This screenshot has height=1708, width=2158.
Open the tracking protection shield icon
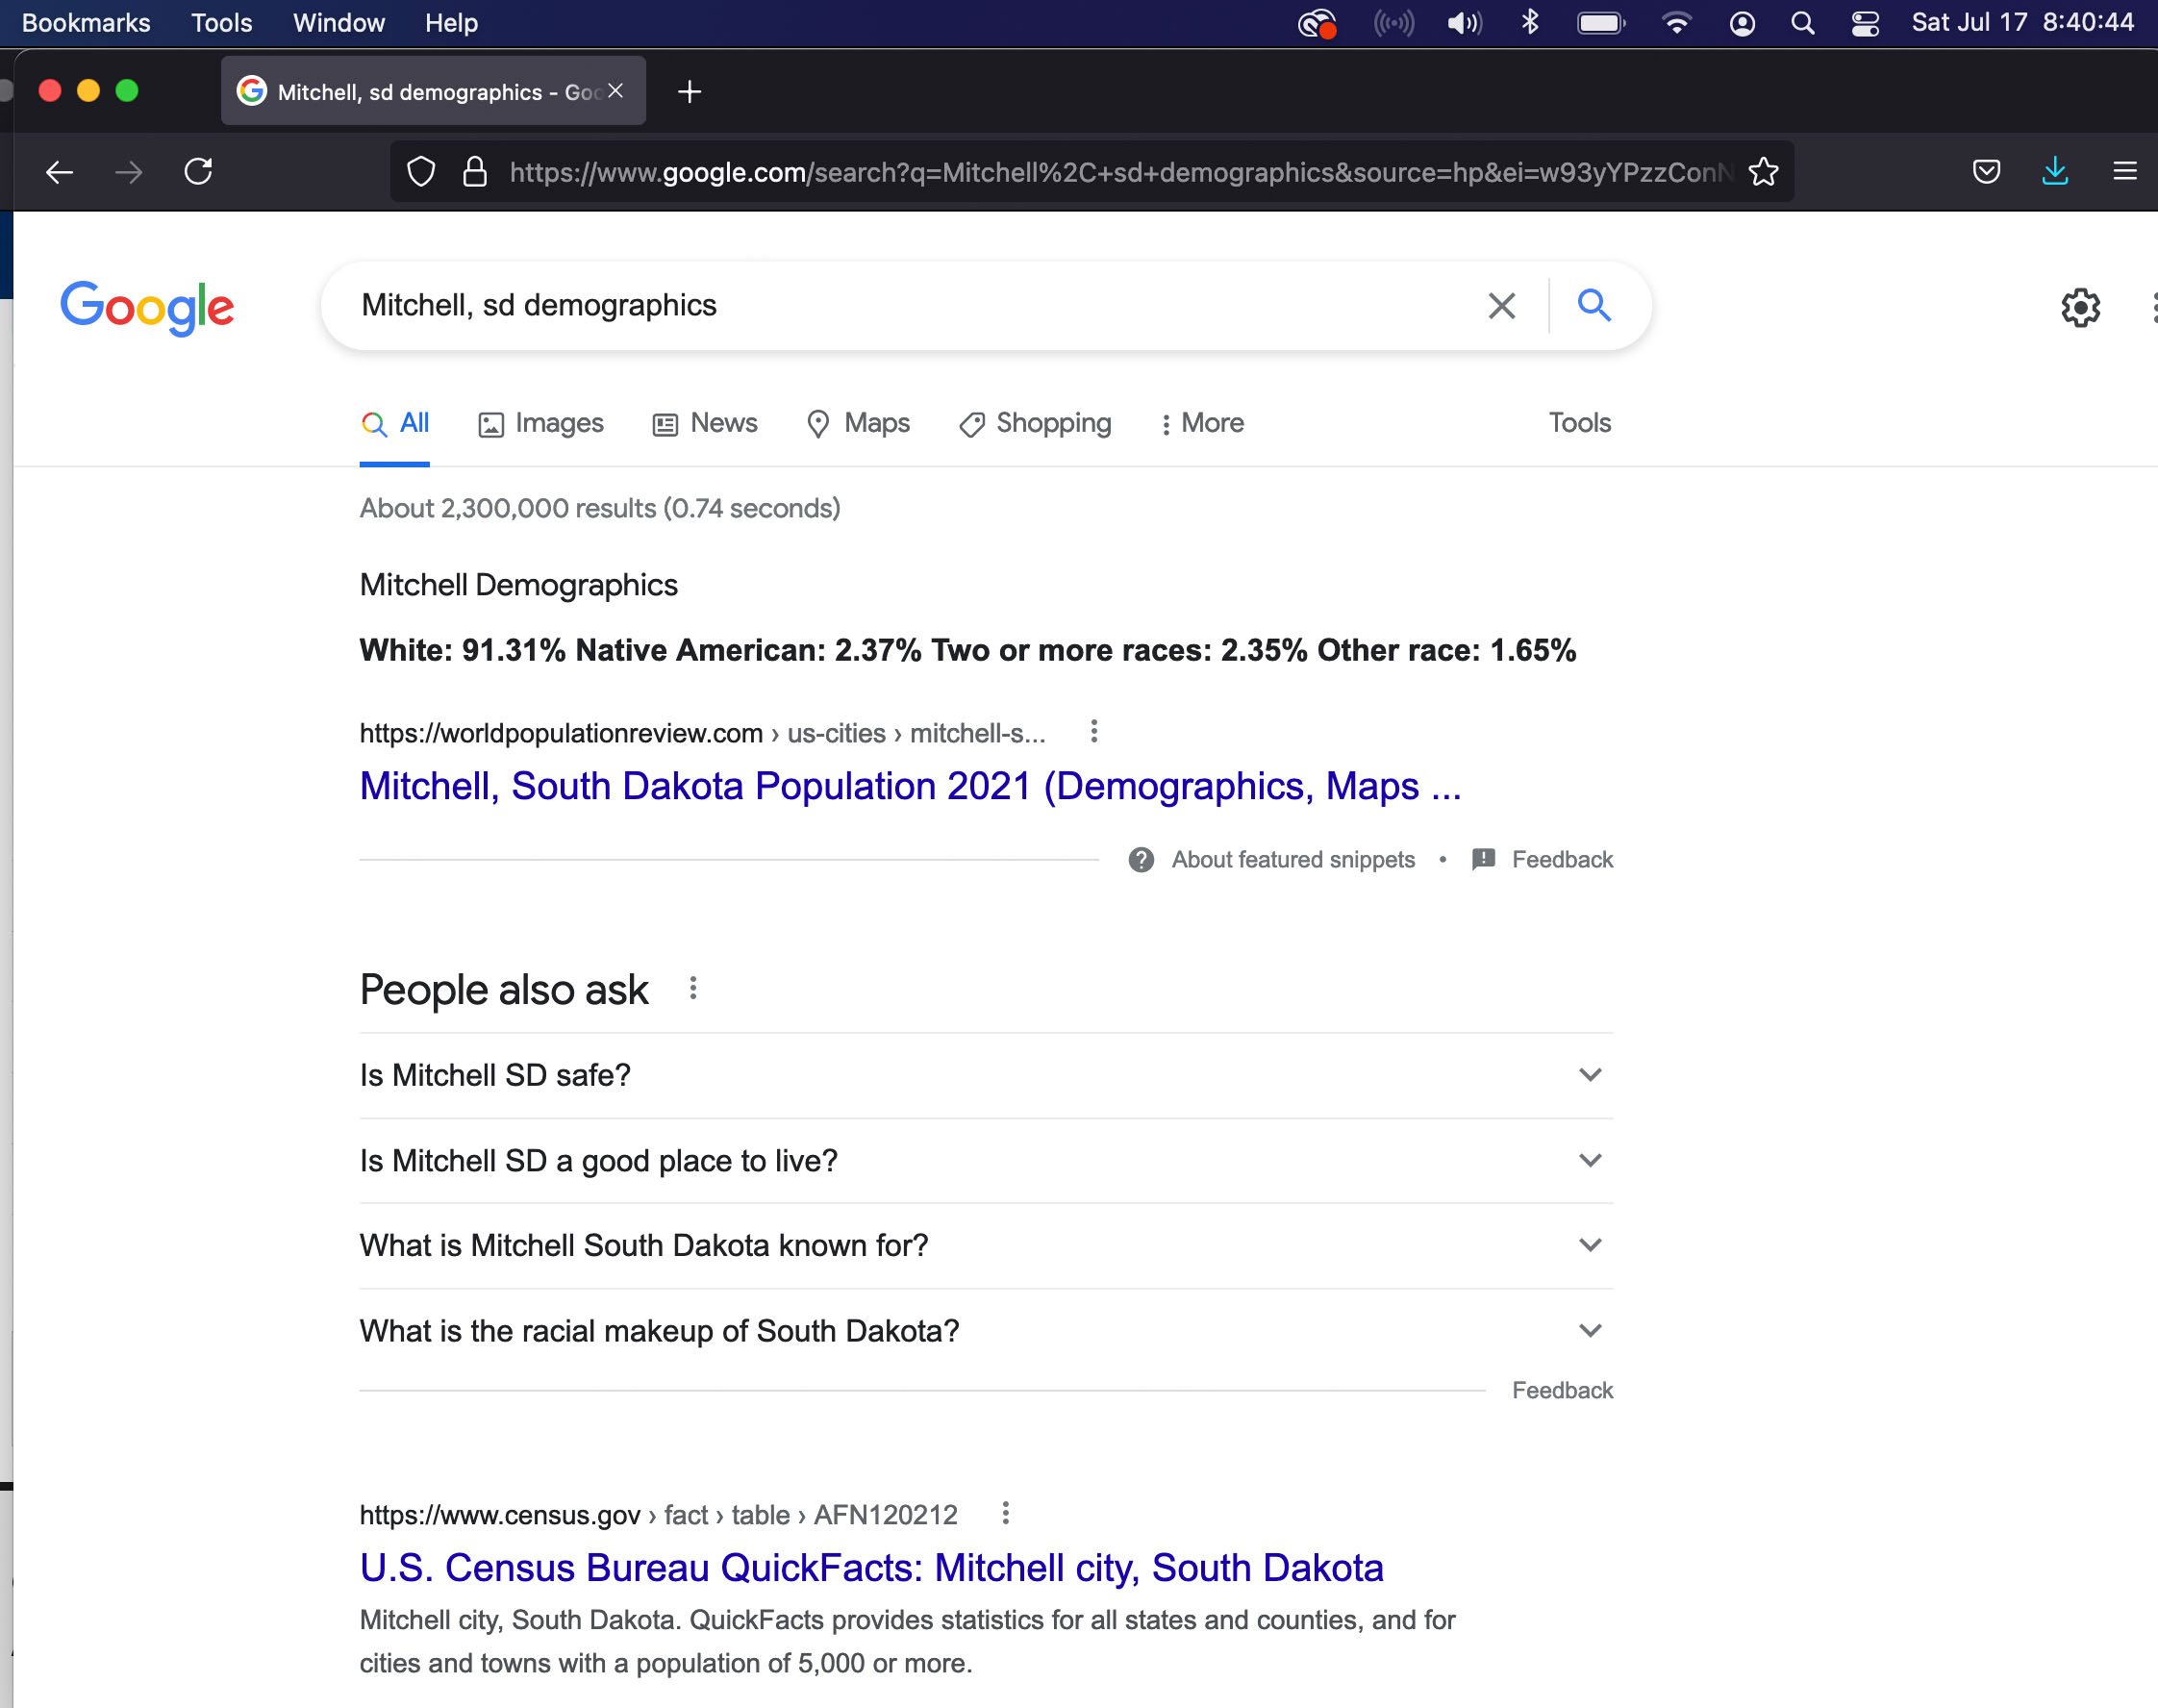tap(421, 172)
